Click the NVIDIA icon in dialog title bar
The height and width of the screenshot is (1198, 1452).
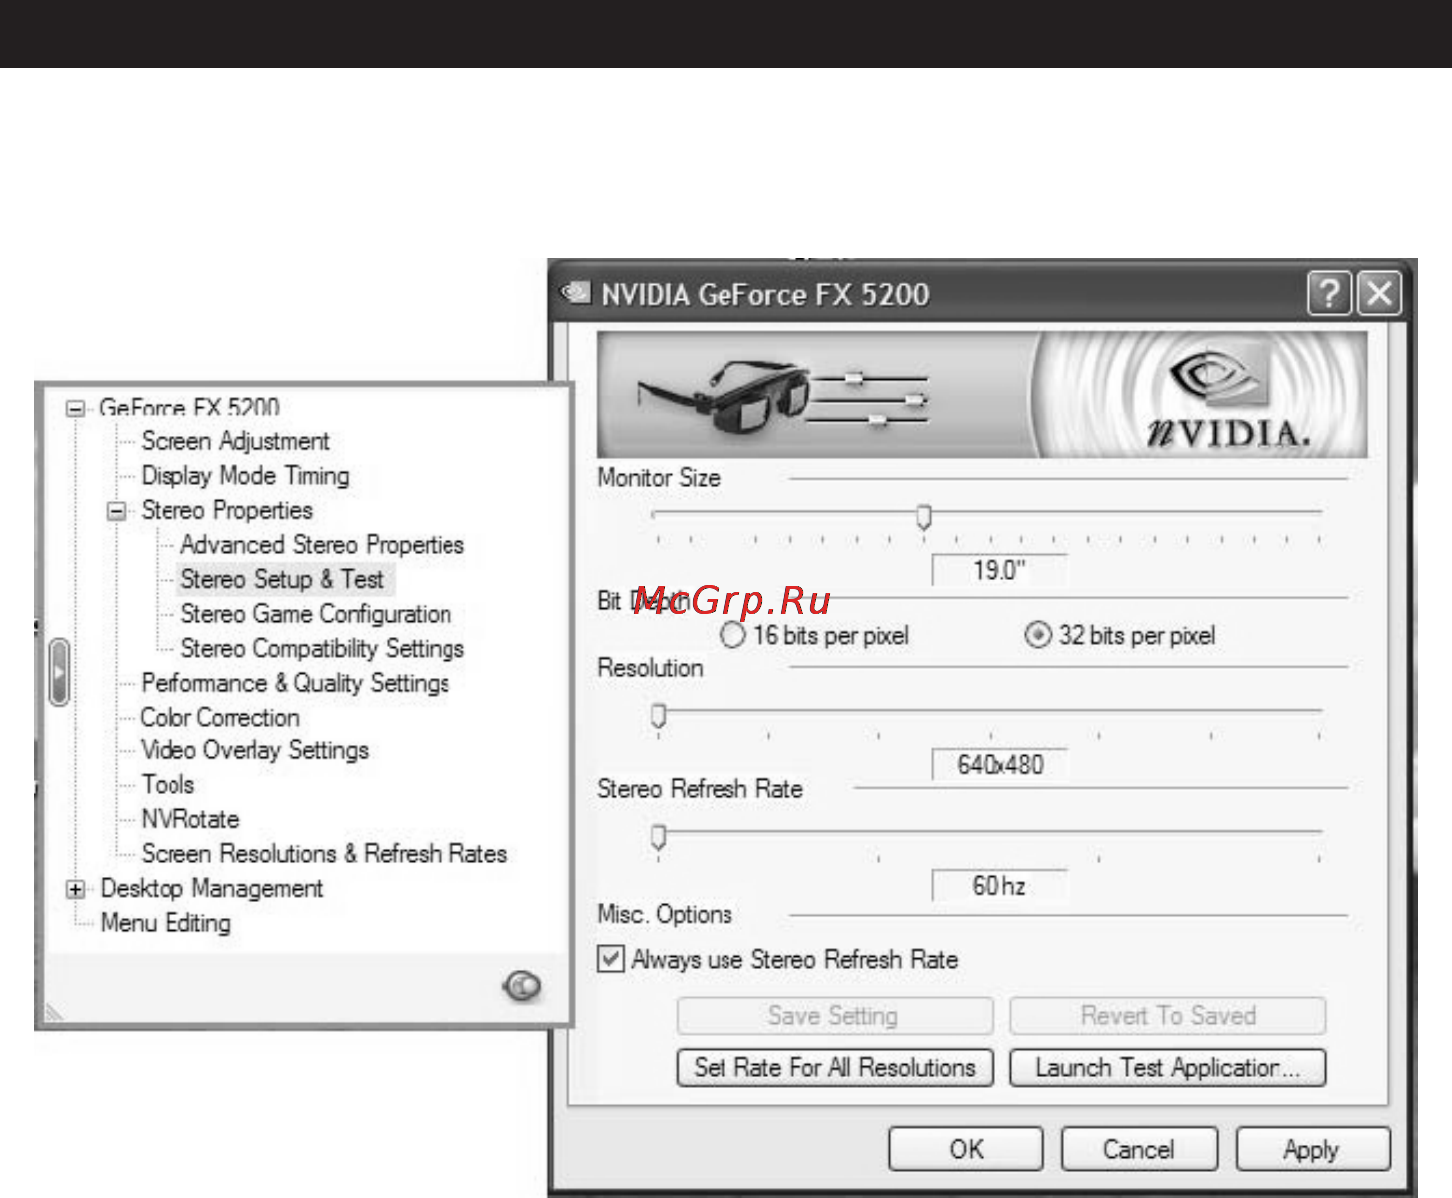[x=576, y=293]
